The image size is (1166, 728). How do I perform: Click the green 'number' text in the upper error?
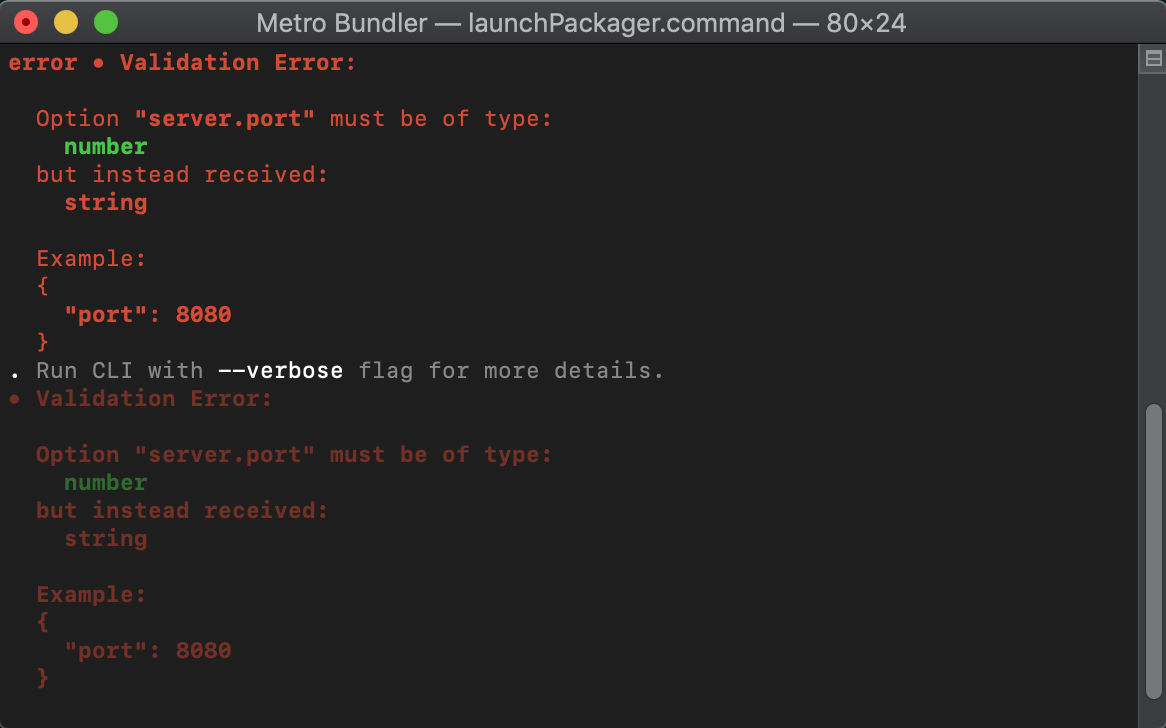106,146
